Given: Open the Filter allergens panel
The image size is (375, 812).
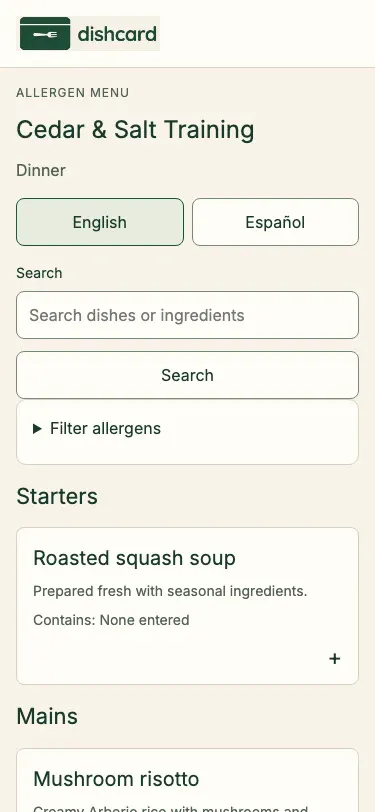Looking at the screenshot, I should [x=188, y=429].
